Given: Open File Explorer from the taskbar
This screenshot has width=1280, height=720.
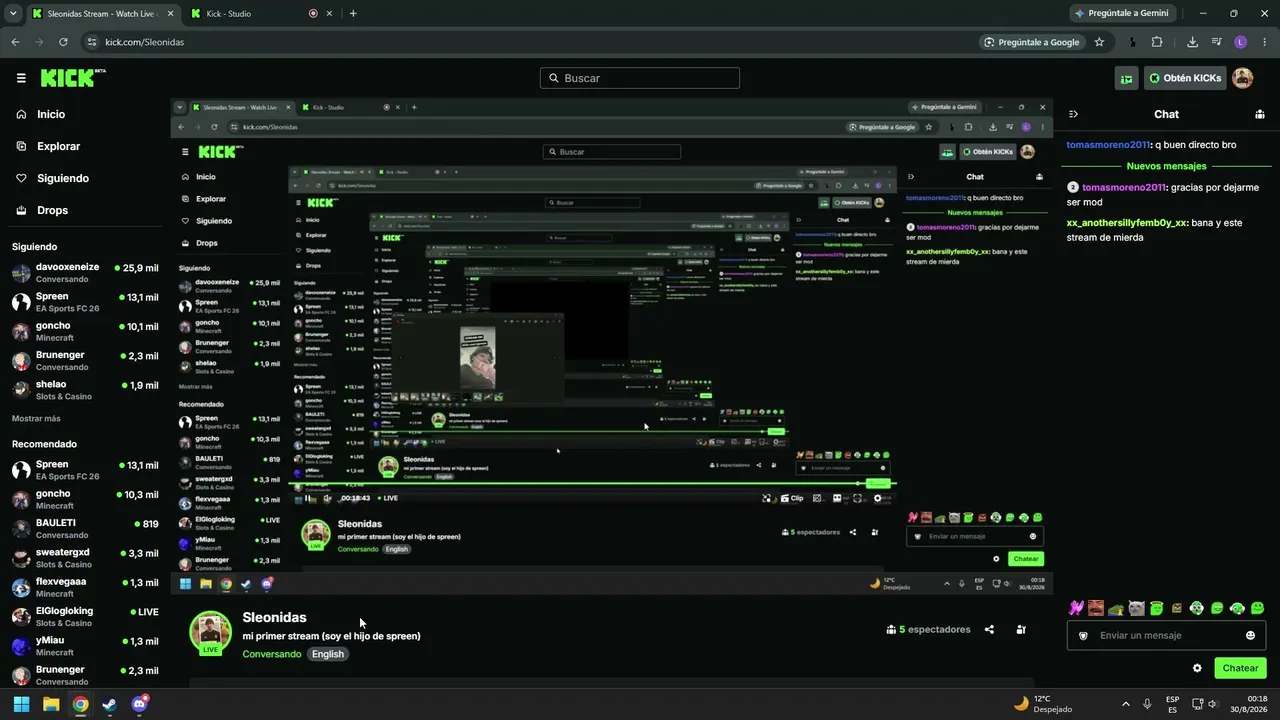Looking at the screenshot, I should pyautogui.click(x=51, y=704).
